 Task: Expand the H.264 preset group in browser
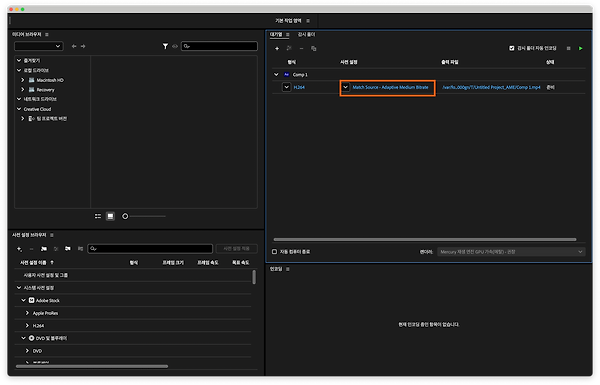(x=27, y=326)
